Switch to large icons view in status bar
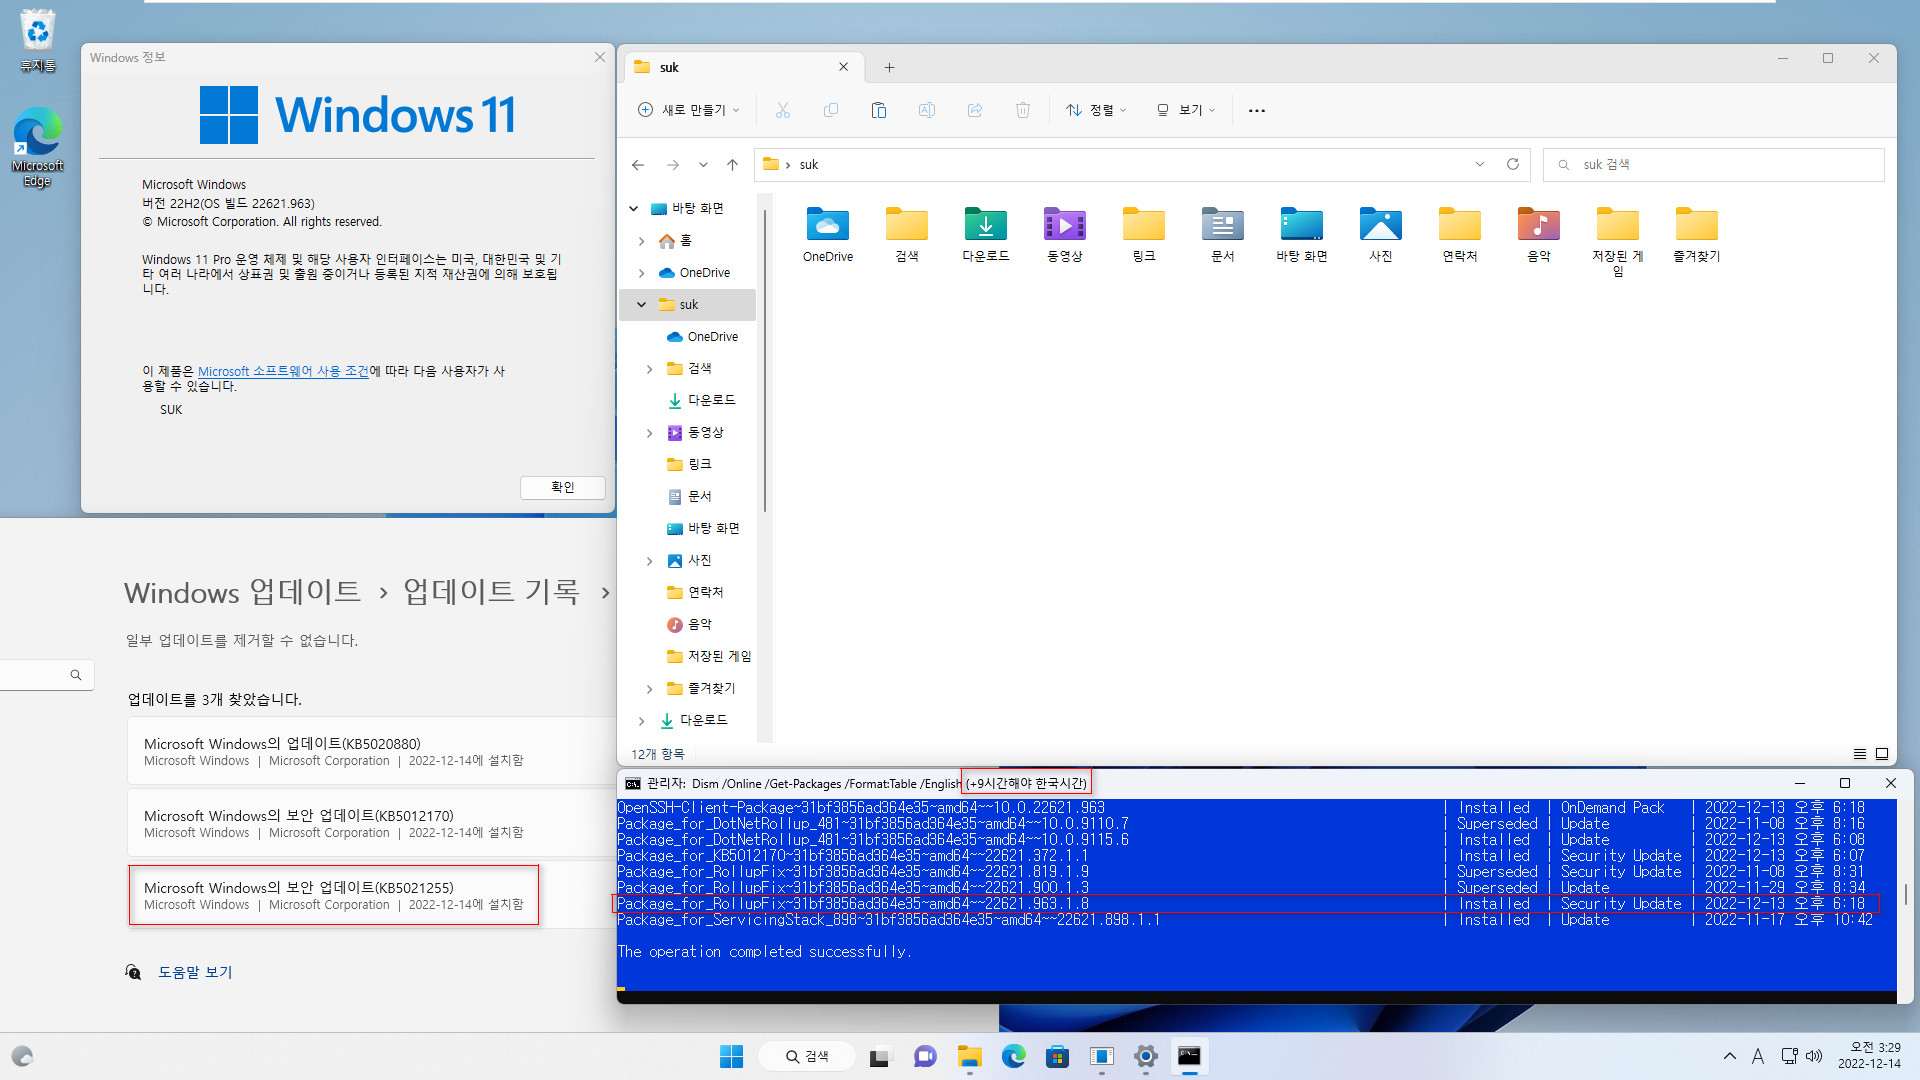Screen dimensions: 1920x1080 coord(1882,754)
